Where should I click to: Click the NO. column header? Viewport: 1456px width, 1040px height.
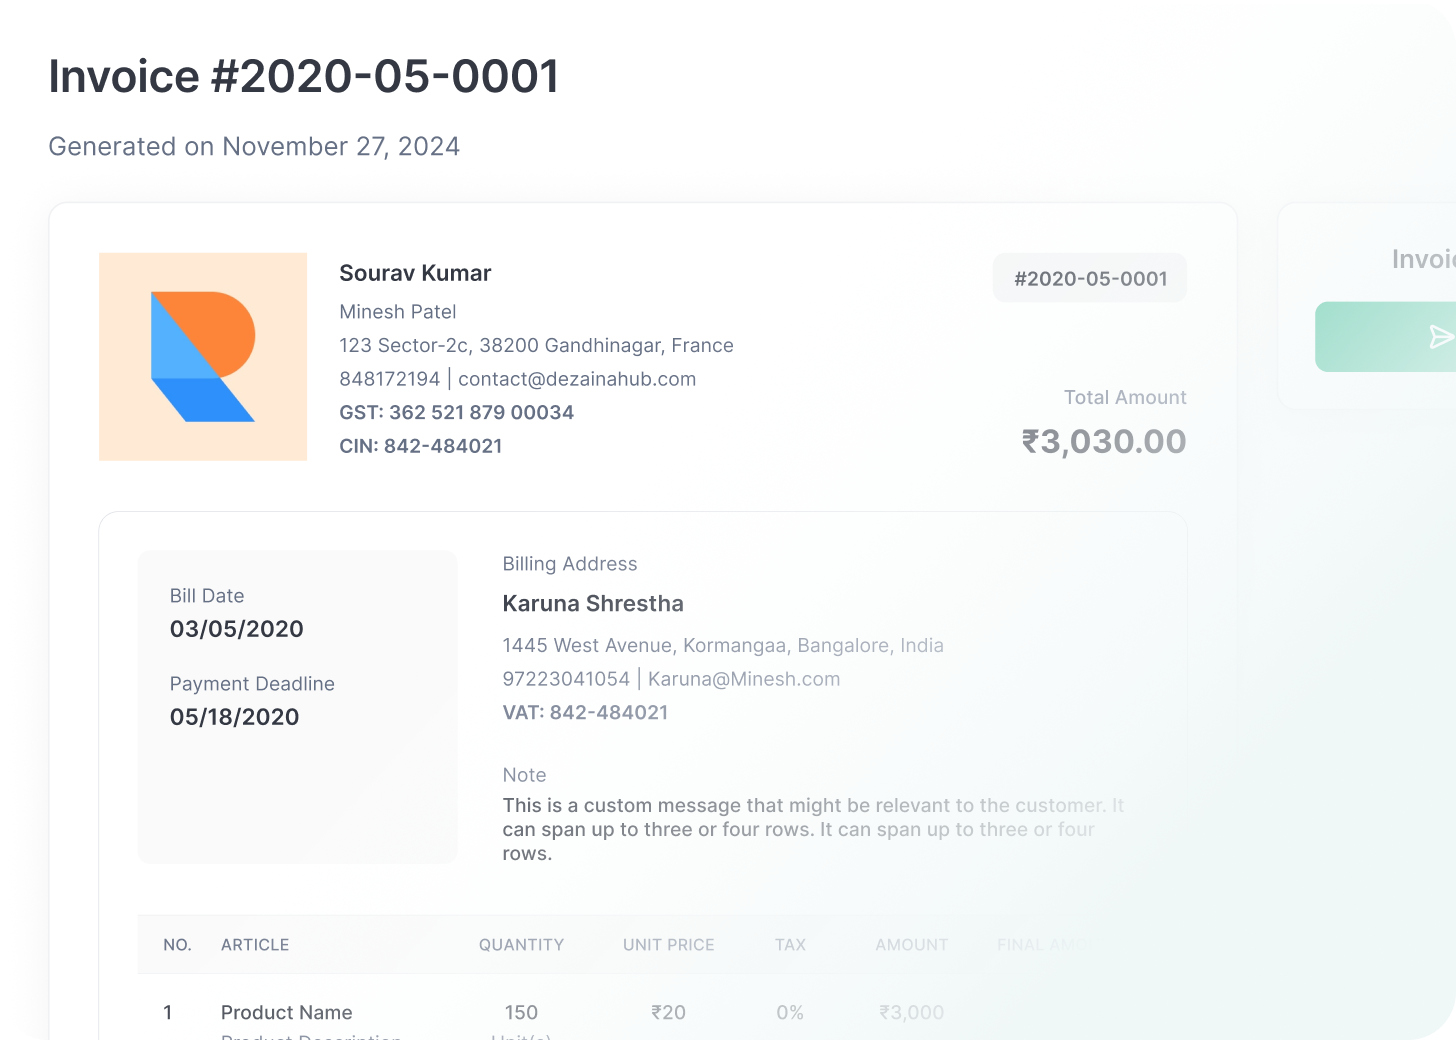[x=177, y=945]
